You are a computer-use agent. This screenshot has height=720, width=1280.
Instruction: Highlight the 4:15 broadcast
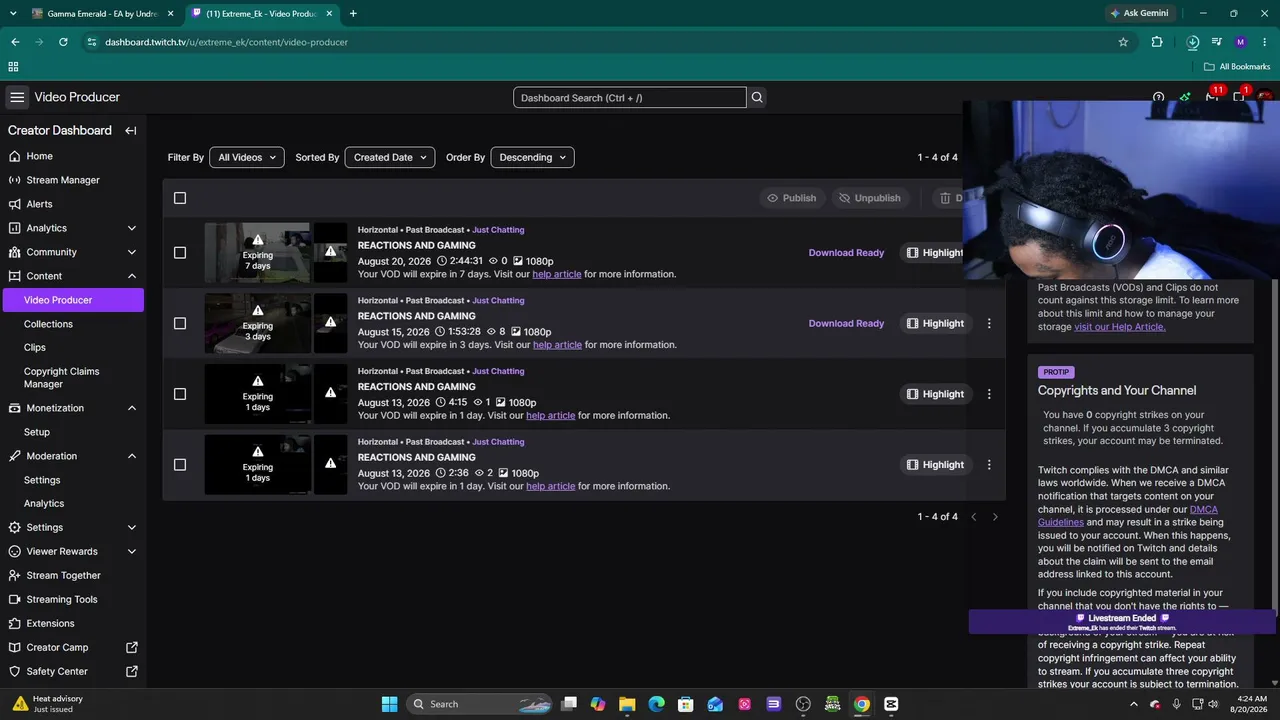pyautogui.click(x=935, y=394)
